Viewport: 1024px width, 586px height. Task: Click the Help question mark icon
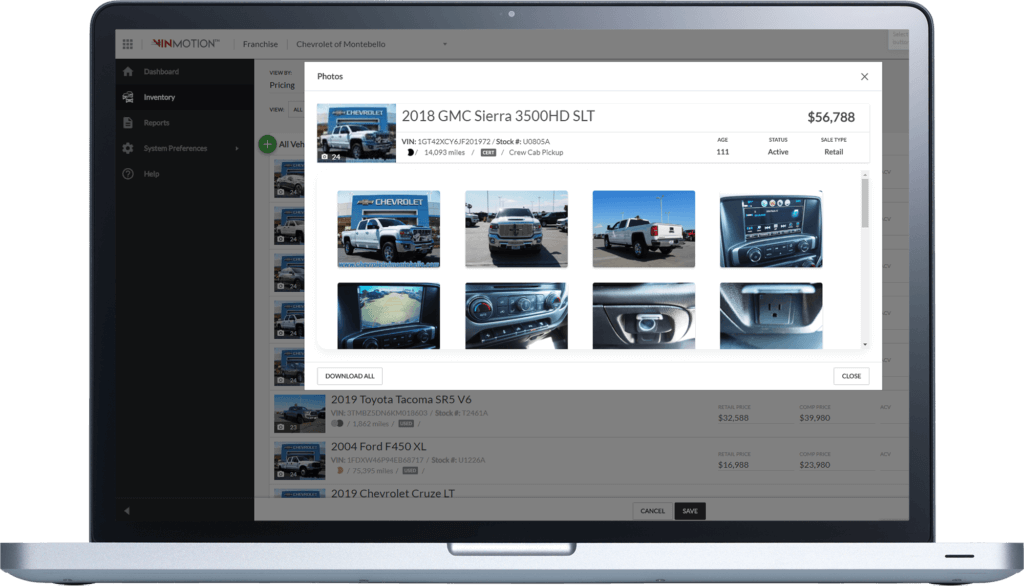pos(128,174)
